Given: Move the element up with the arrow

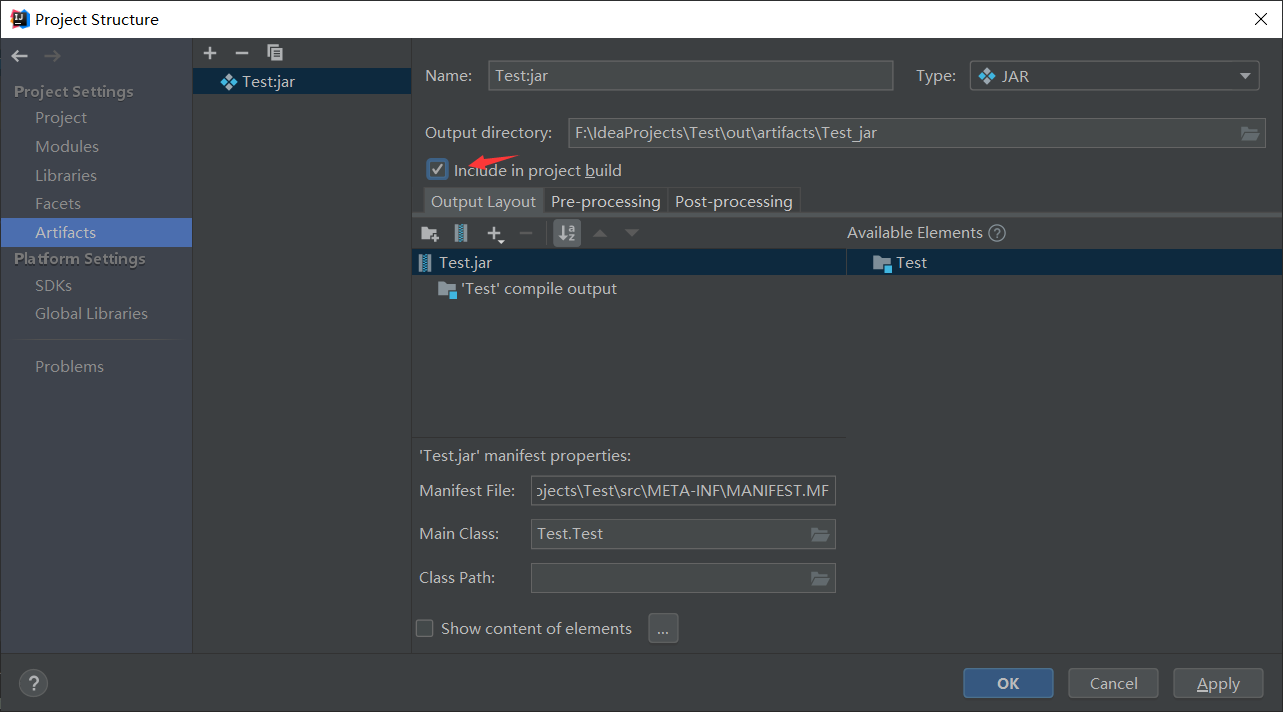Looking at the screenshot, I should 600,233.
